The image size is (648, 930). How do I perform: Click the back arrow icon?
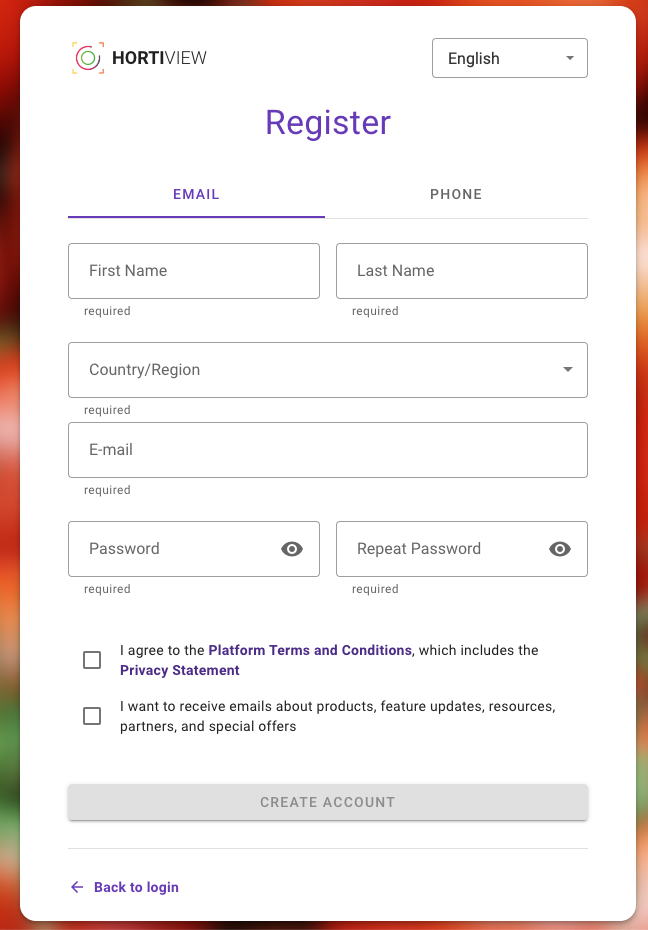tap(77, 887)
